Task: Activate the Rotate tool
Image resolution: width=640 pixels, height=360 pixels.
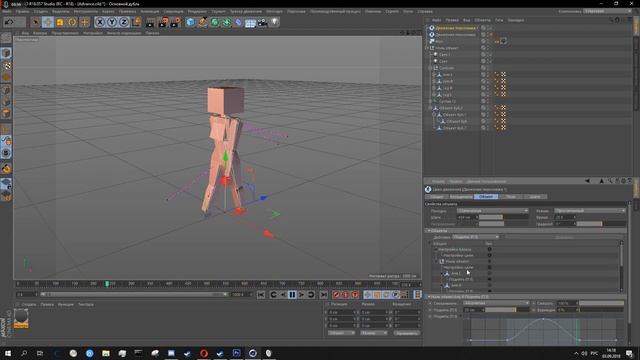Action: tap(72, 22)
